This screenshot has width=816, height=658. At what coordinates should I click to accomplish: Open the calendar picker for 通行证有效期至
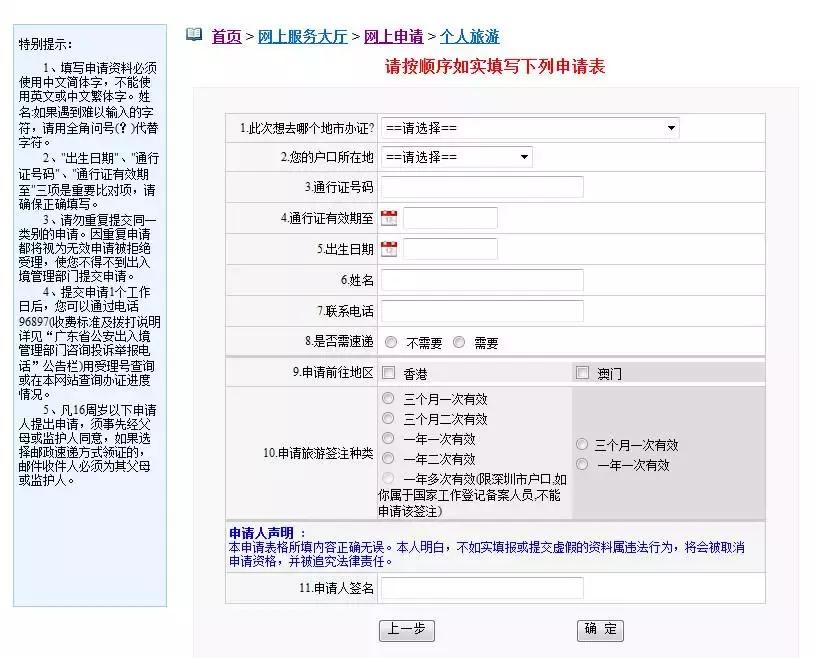387,218
